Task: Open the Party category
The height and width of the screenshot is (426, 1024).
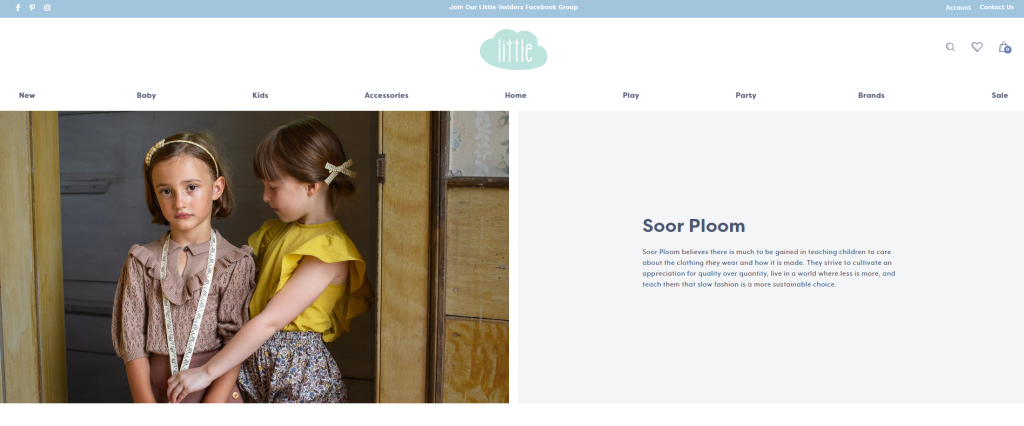Action: click(x=746, y=95)
